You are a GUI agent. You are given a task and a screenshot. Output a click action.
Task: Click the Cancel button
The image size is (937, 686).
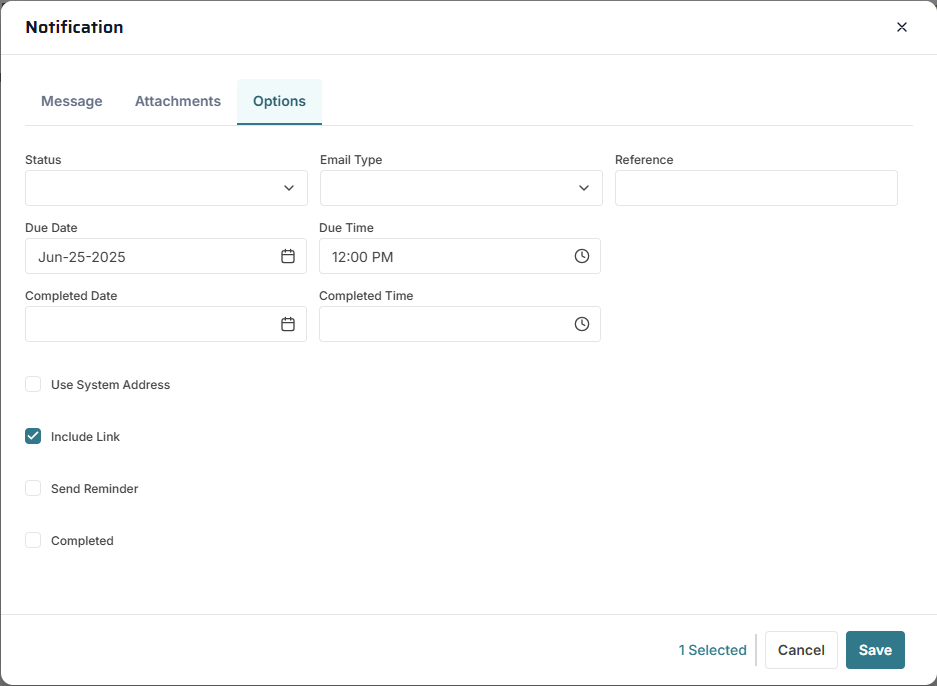point(801,650)
